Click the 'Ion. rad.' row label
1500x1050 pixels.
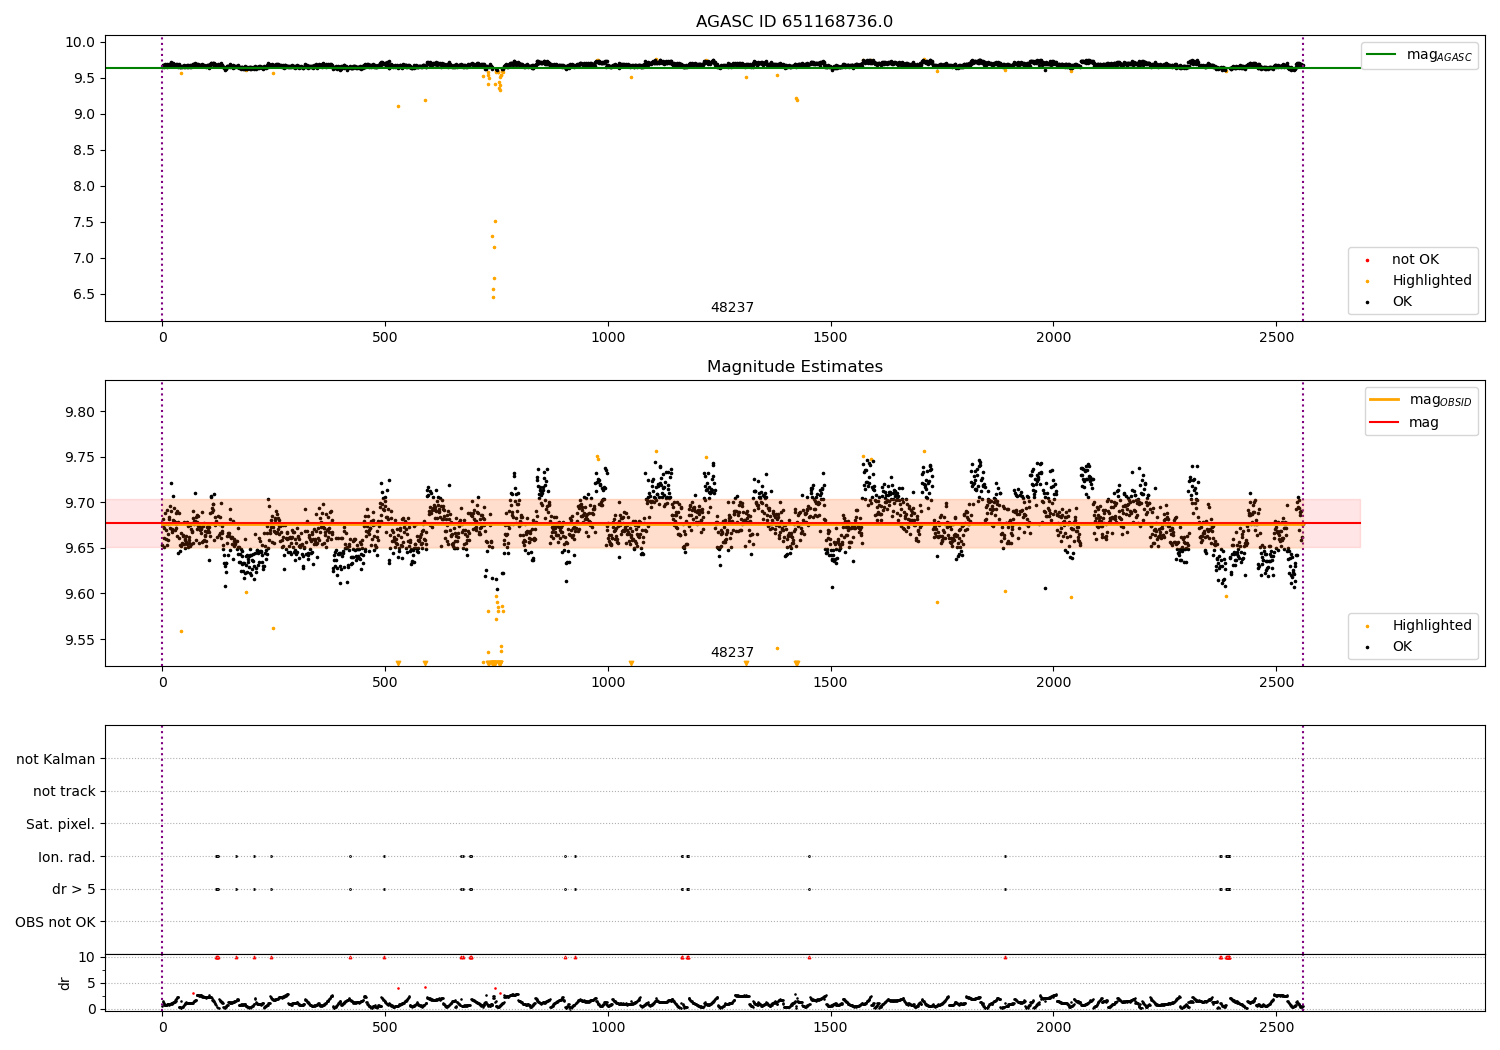click(67, 857)
